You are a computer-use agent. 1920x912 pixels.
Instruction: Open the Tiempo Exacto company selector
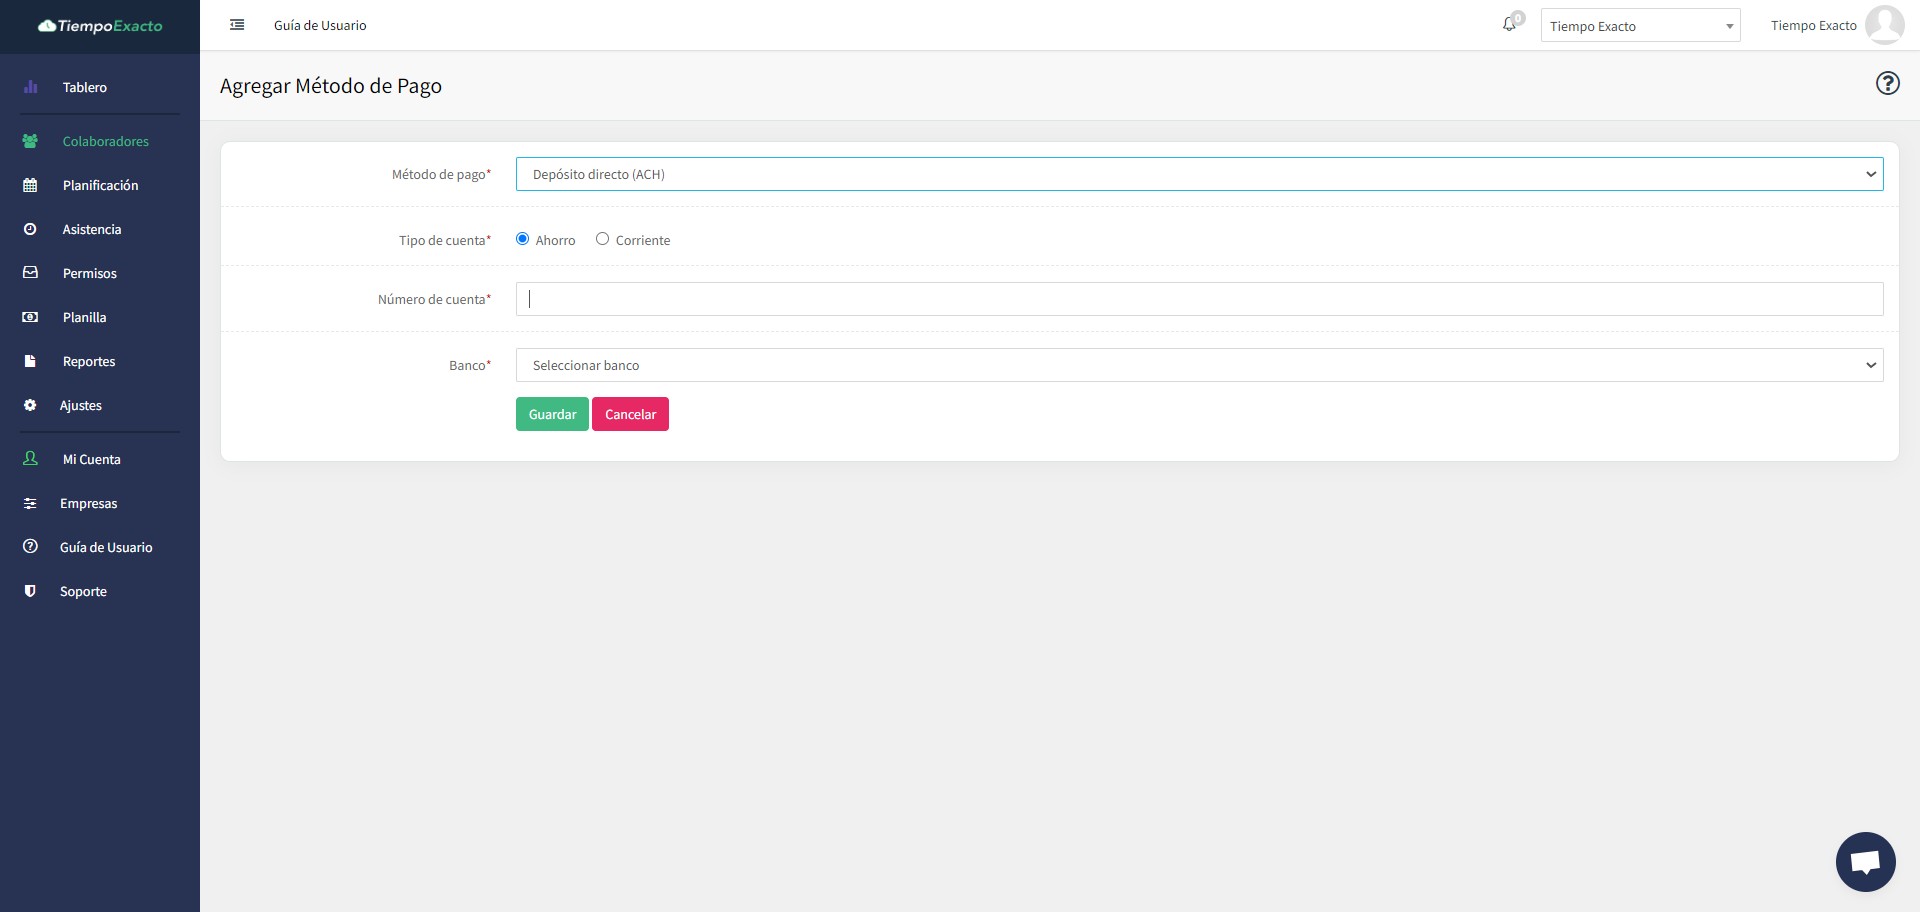1640,26
